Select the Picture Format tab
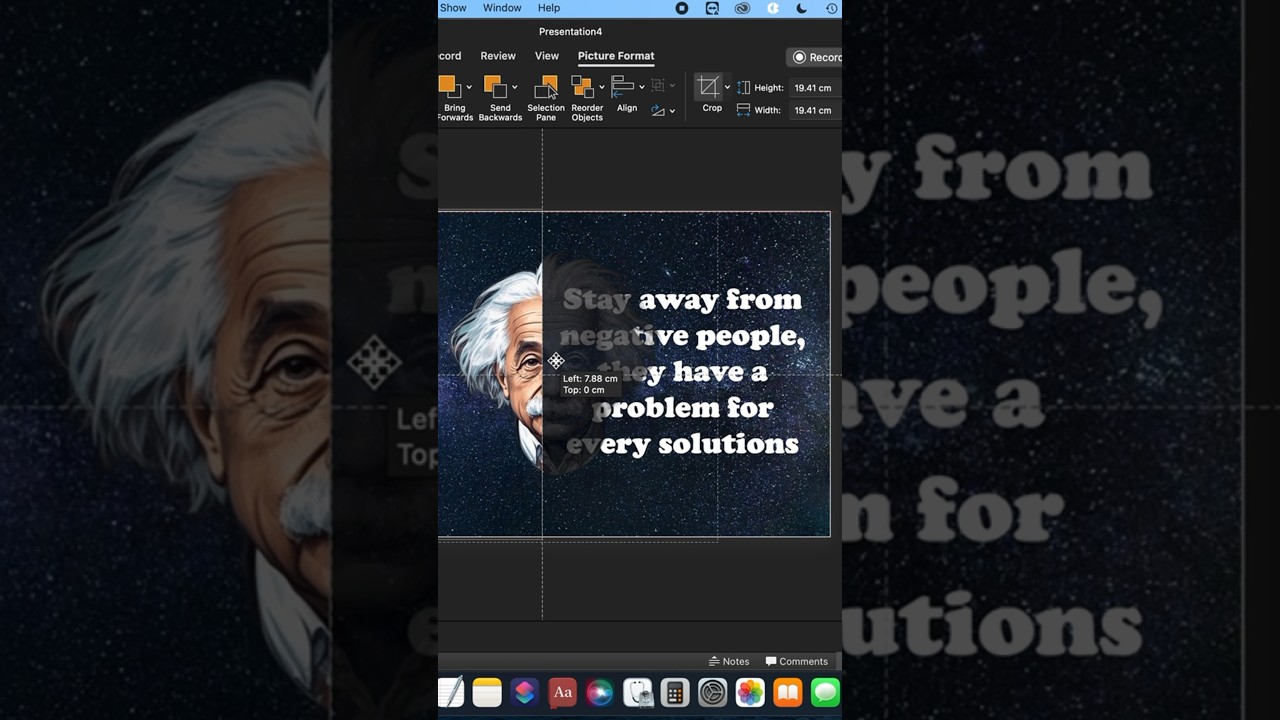1280x720 pixels. [616, 56]
